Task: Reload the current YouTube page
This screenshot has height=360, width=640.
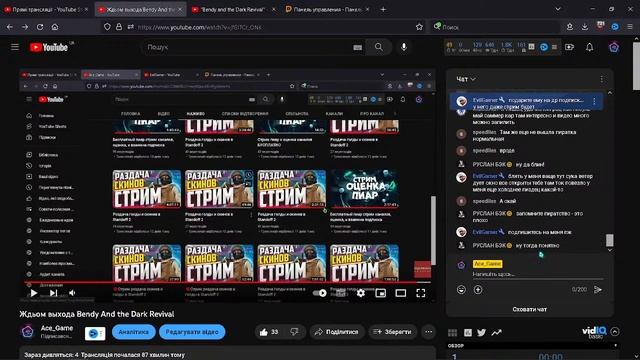Action: (x=40, y=27)
